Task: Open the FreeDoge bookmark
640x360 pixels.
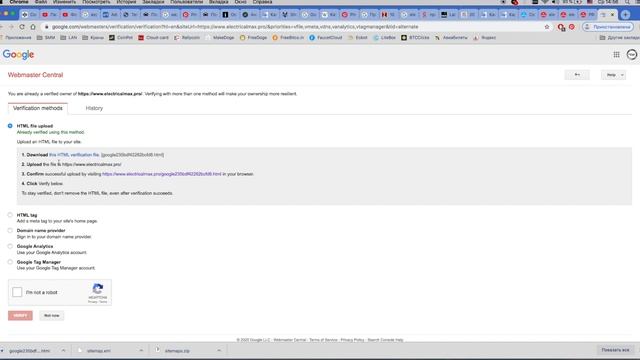Action: 253,38
